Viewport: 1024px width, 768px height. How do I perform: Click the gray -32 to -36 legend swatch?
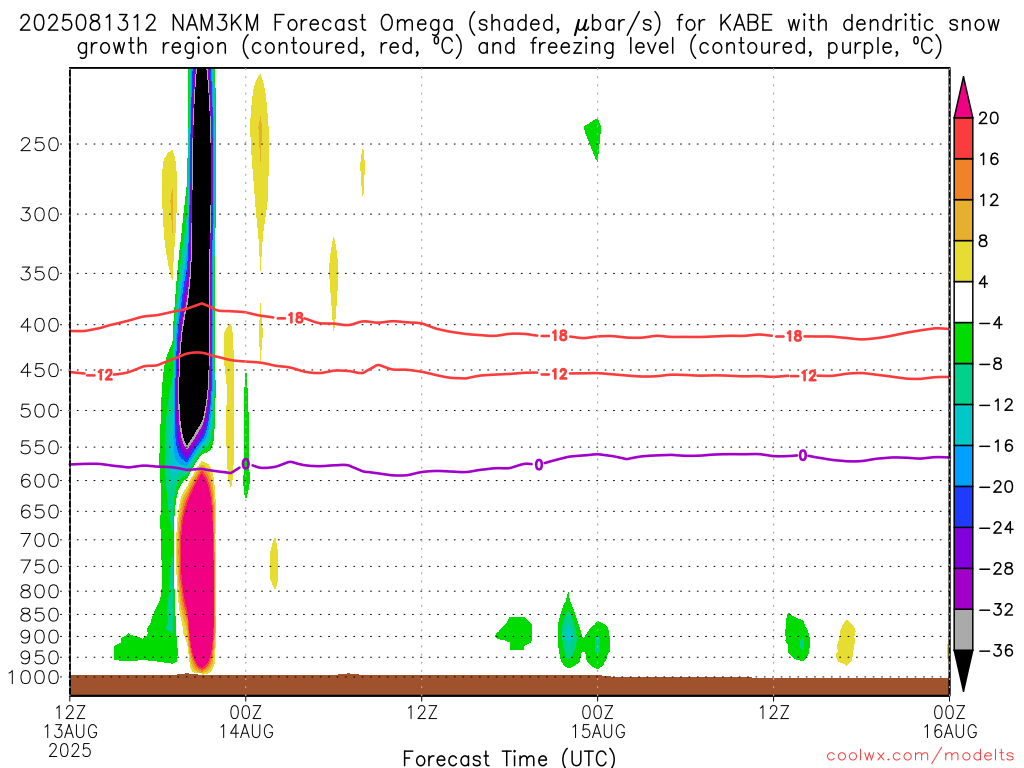(x=963, y=630)
